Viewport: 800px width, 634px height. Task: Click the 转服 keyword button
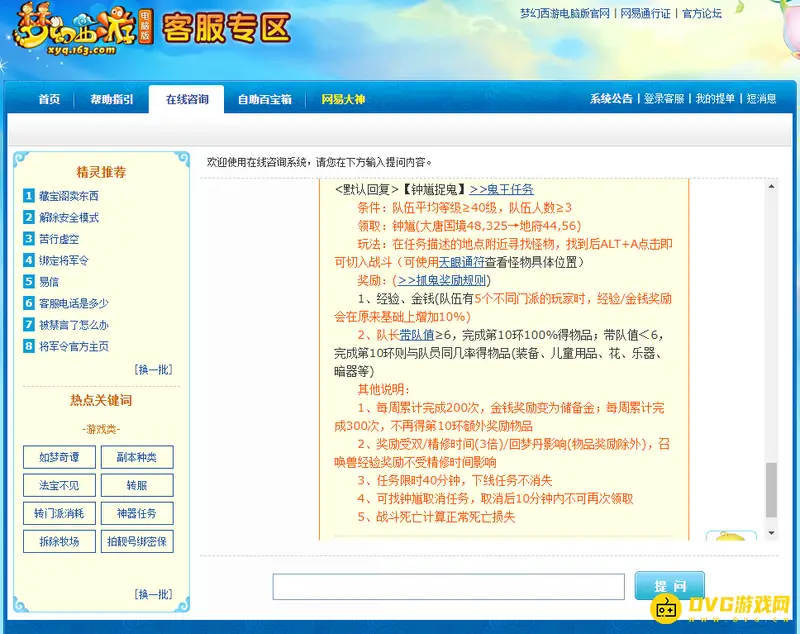pyautogui.click(x=137, y=485)
